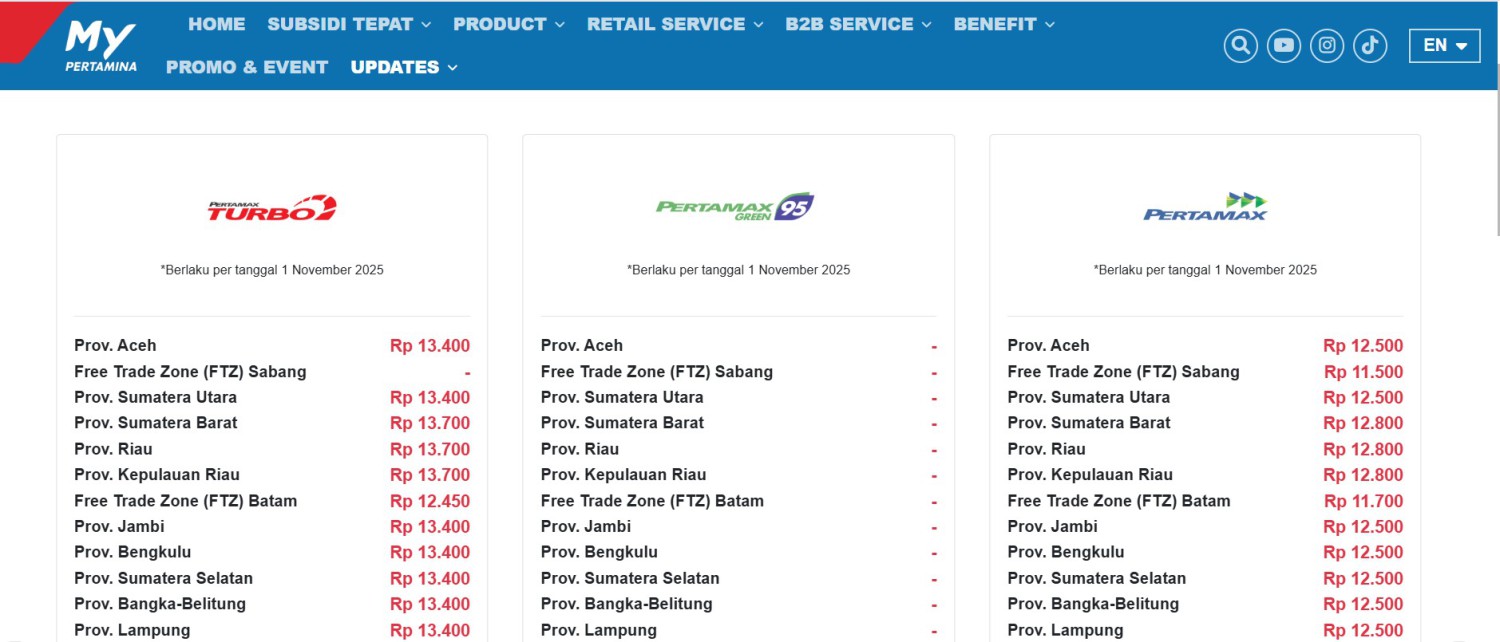The image size is (1500, 642).
Task: Open Pertamina's Instagram icon
Action: click(x=1326, y=45)
